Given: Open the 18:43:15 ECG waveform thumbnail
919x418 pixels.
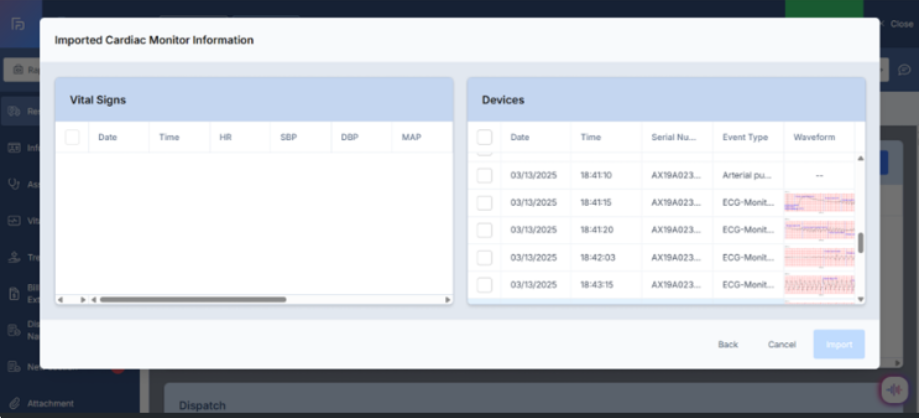Looking at the screenshot, I should click(x=819, y=285).
